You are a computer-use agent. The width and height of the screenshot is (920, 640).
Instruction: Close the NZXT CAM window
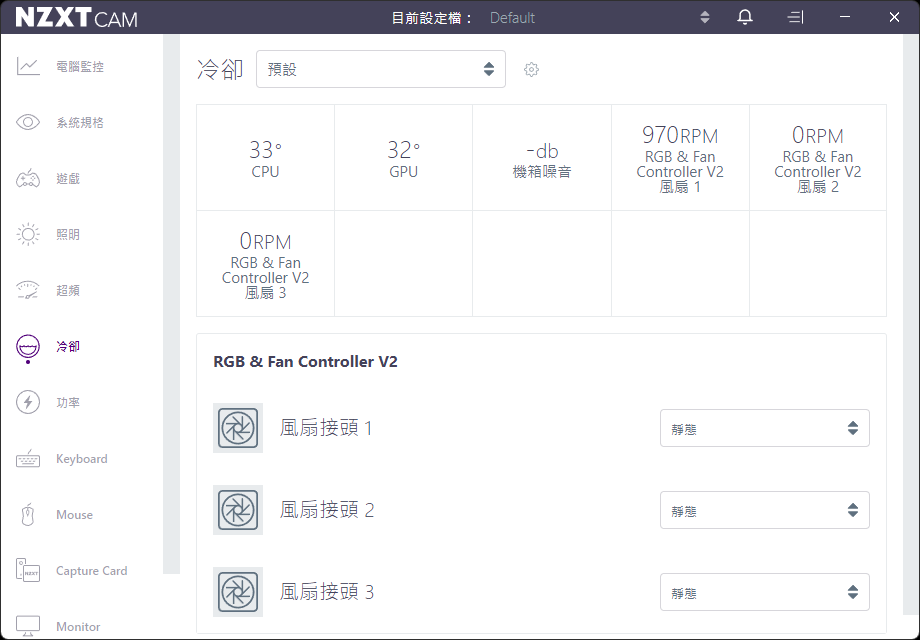[894, 17]
